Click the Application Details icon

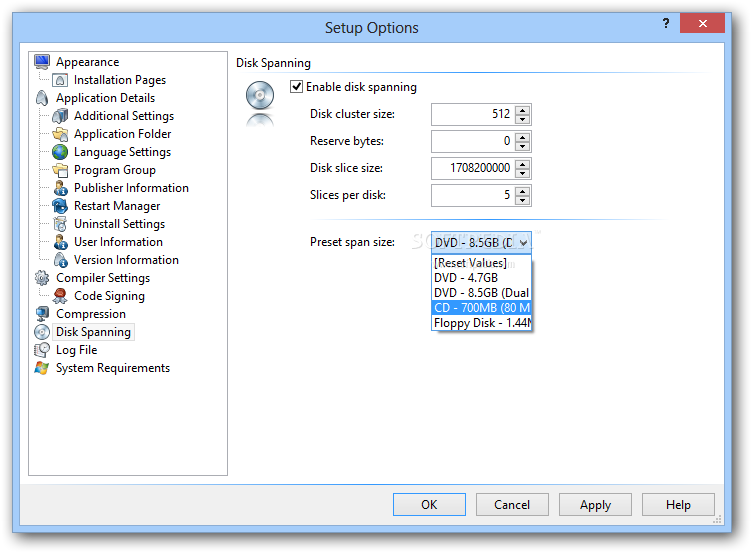42,98
